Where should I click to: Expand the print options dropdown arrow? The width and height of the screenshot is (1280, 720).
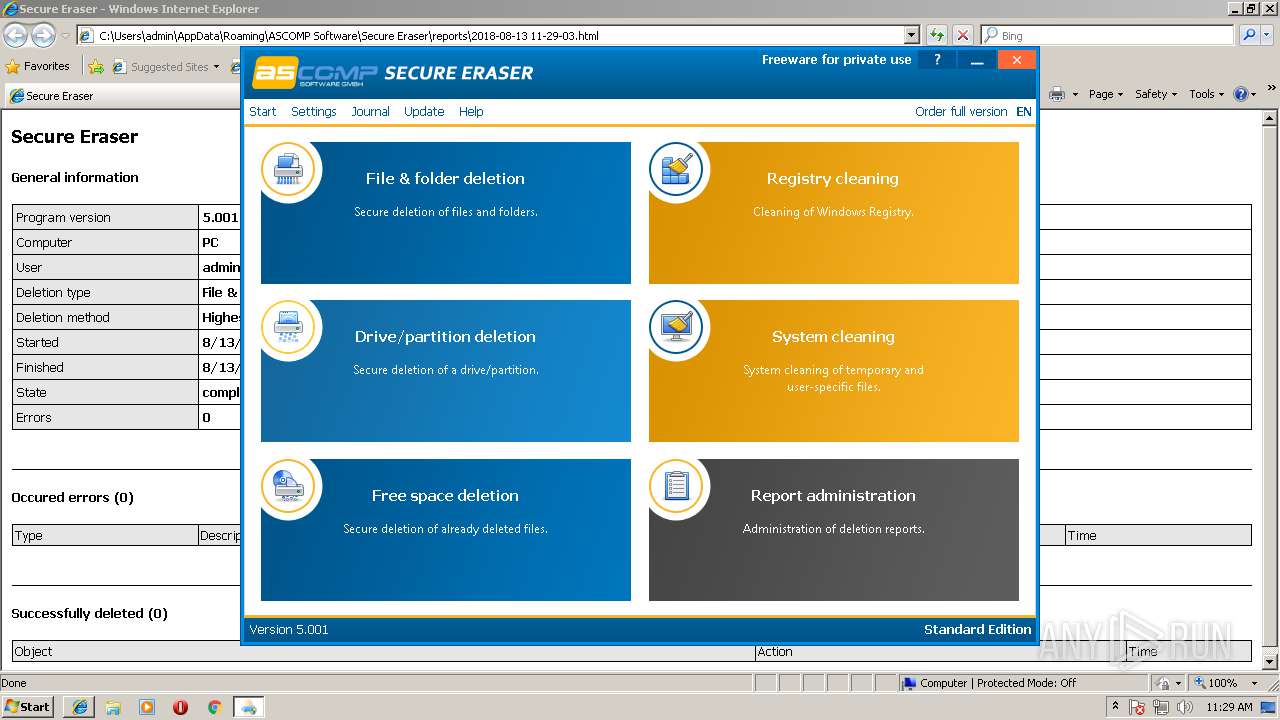[x=1075, y=94]
